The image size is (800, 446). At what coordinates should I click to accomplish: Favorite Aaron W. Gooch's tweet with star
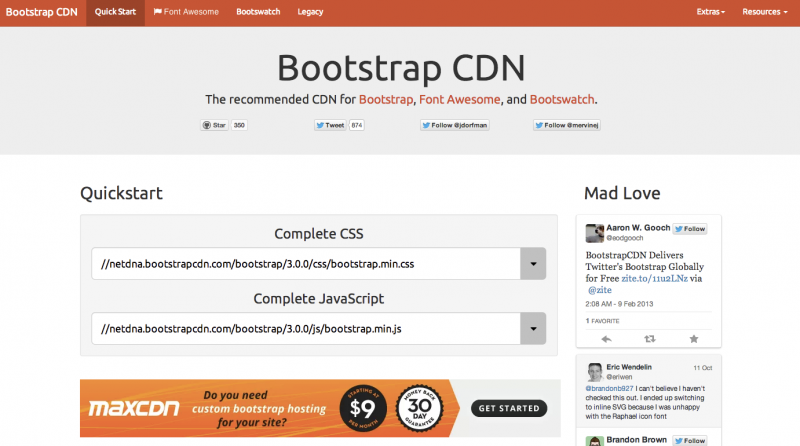pos(694,339)
